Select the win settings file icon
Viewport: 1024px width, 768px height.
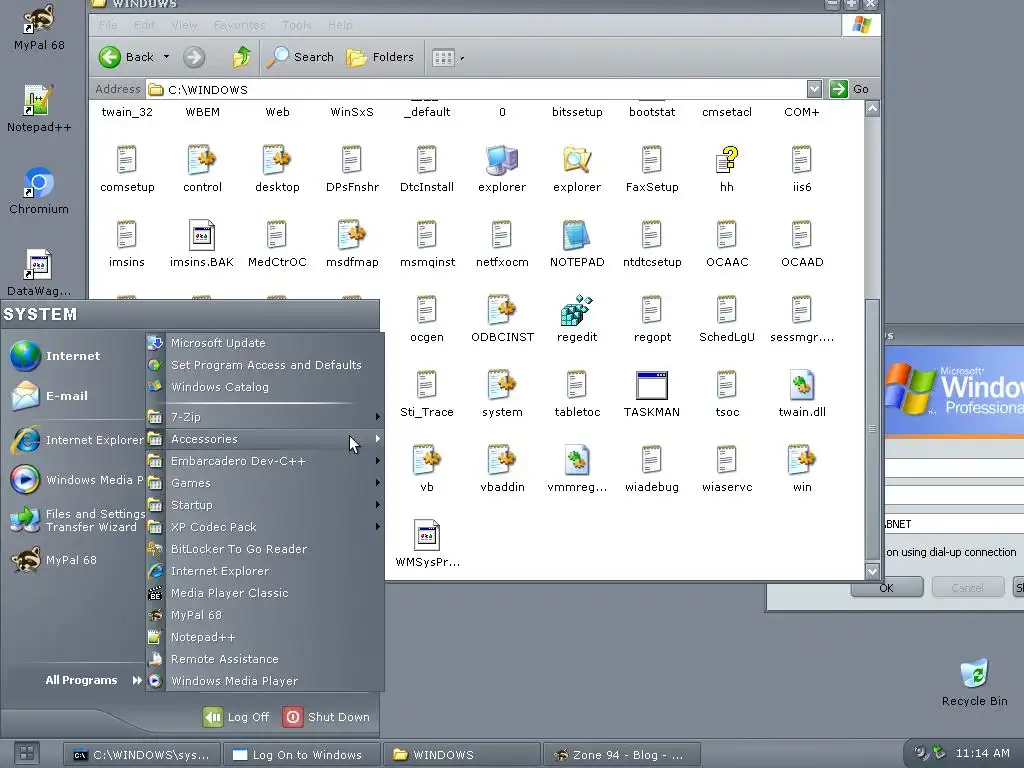point(801,460)
